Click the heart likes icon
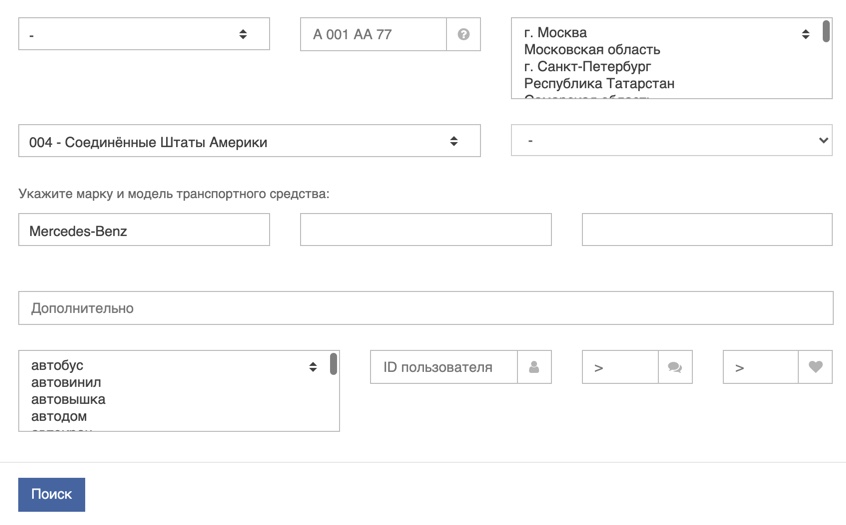 (815, 367)
